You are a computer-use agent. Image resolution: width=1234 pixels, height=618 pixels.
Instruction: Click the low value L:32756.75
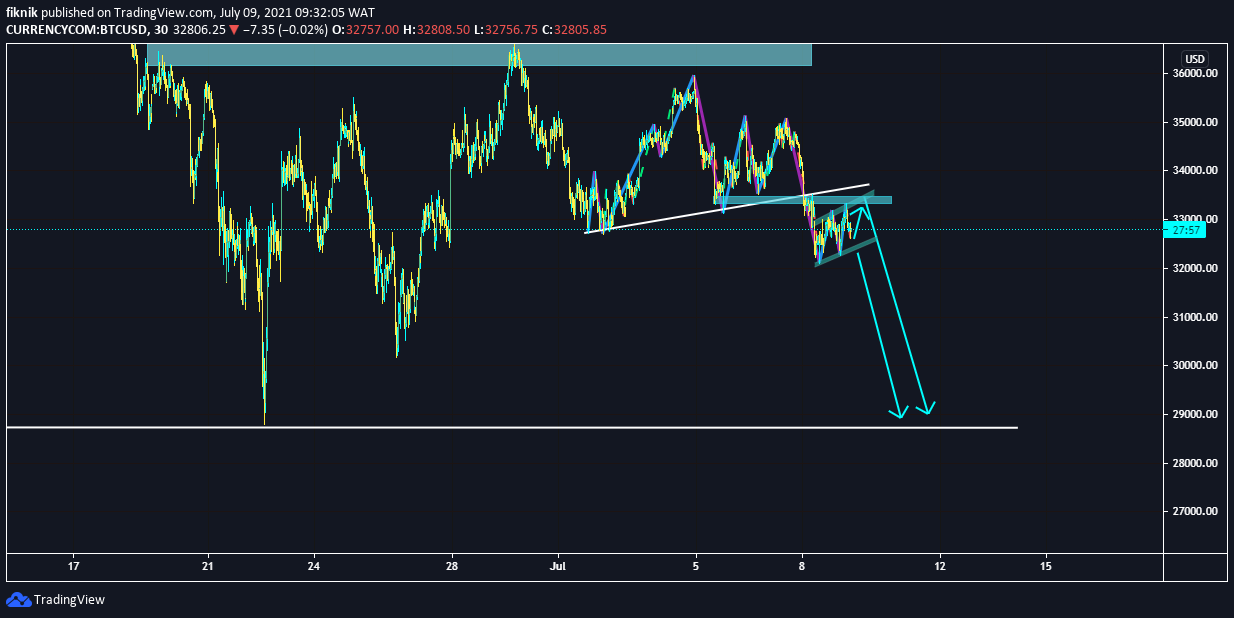505,30
